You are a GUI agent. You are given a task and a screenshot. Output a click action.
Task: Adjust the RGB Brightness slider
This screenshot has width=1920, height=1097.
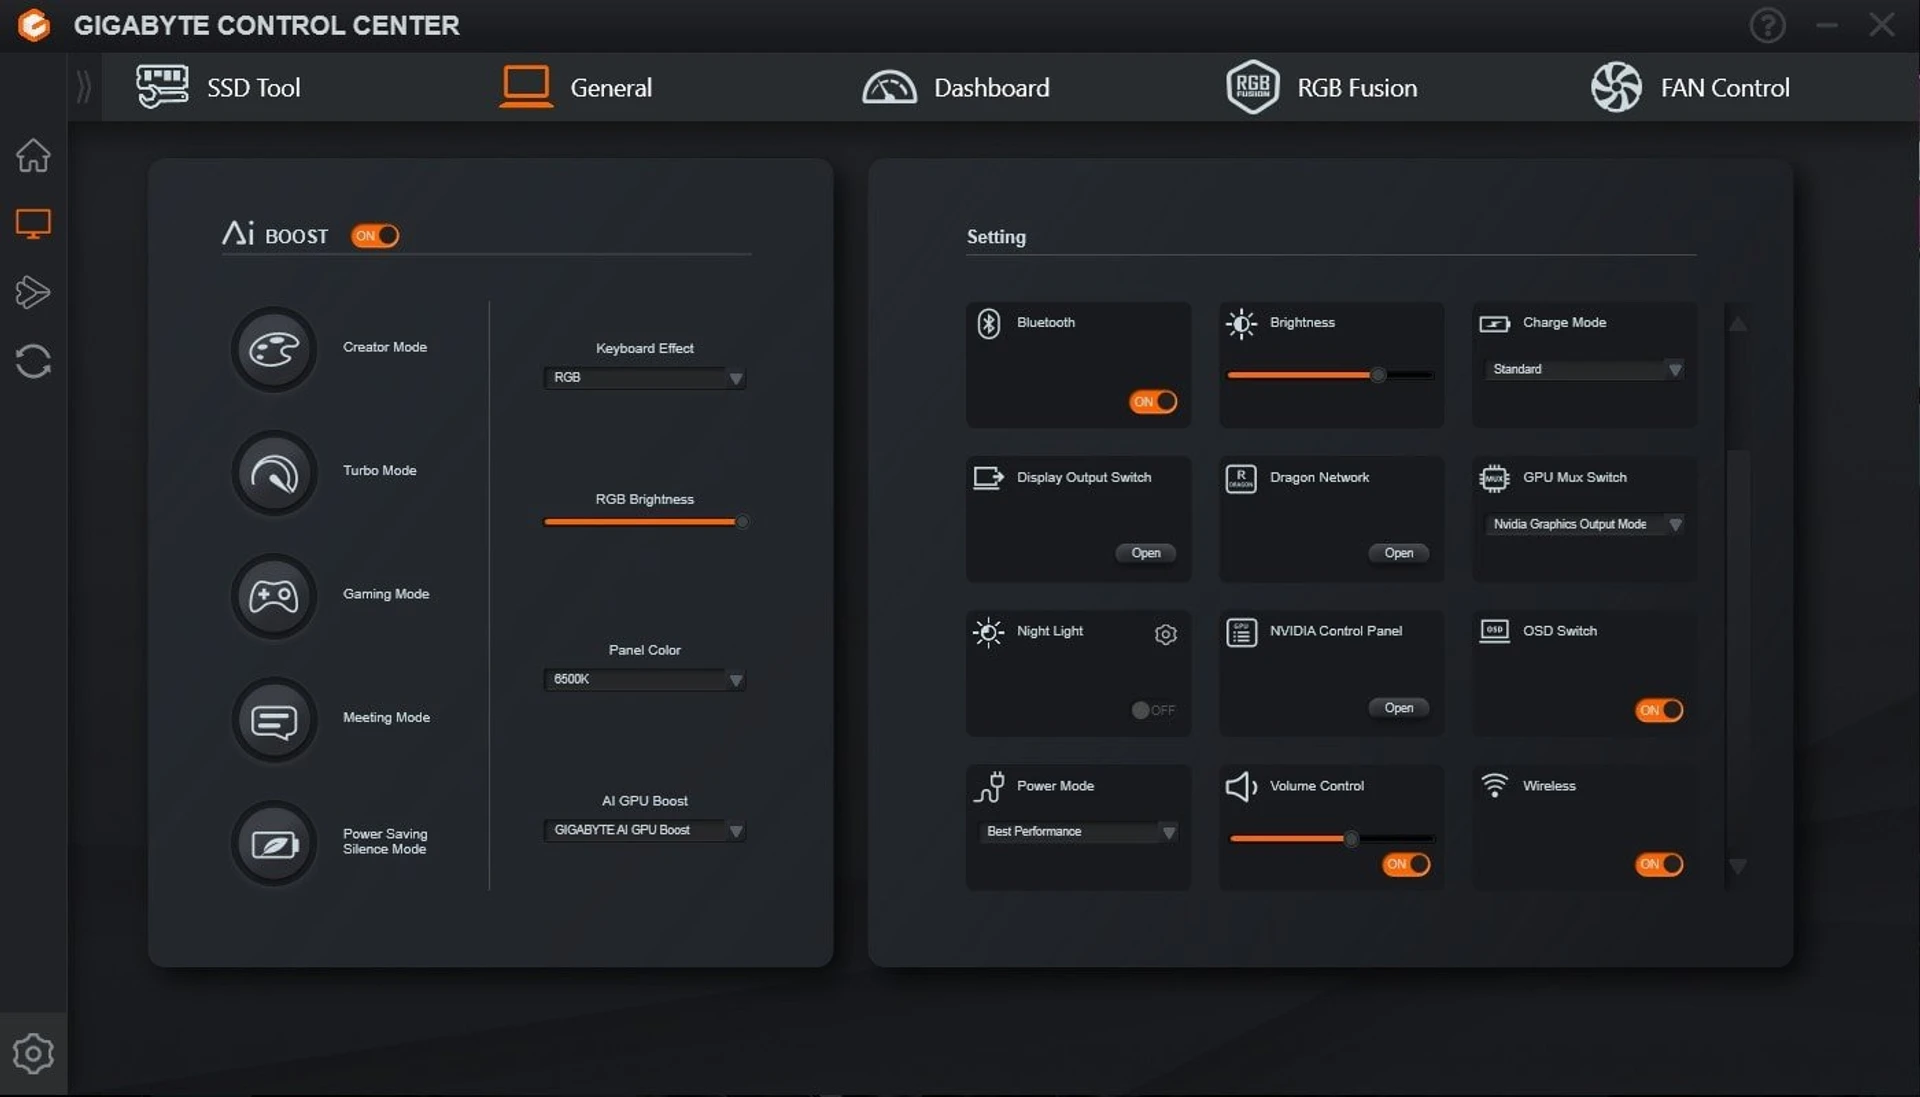tap(645, 522)
